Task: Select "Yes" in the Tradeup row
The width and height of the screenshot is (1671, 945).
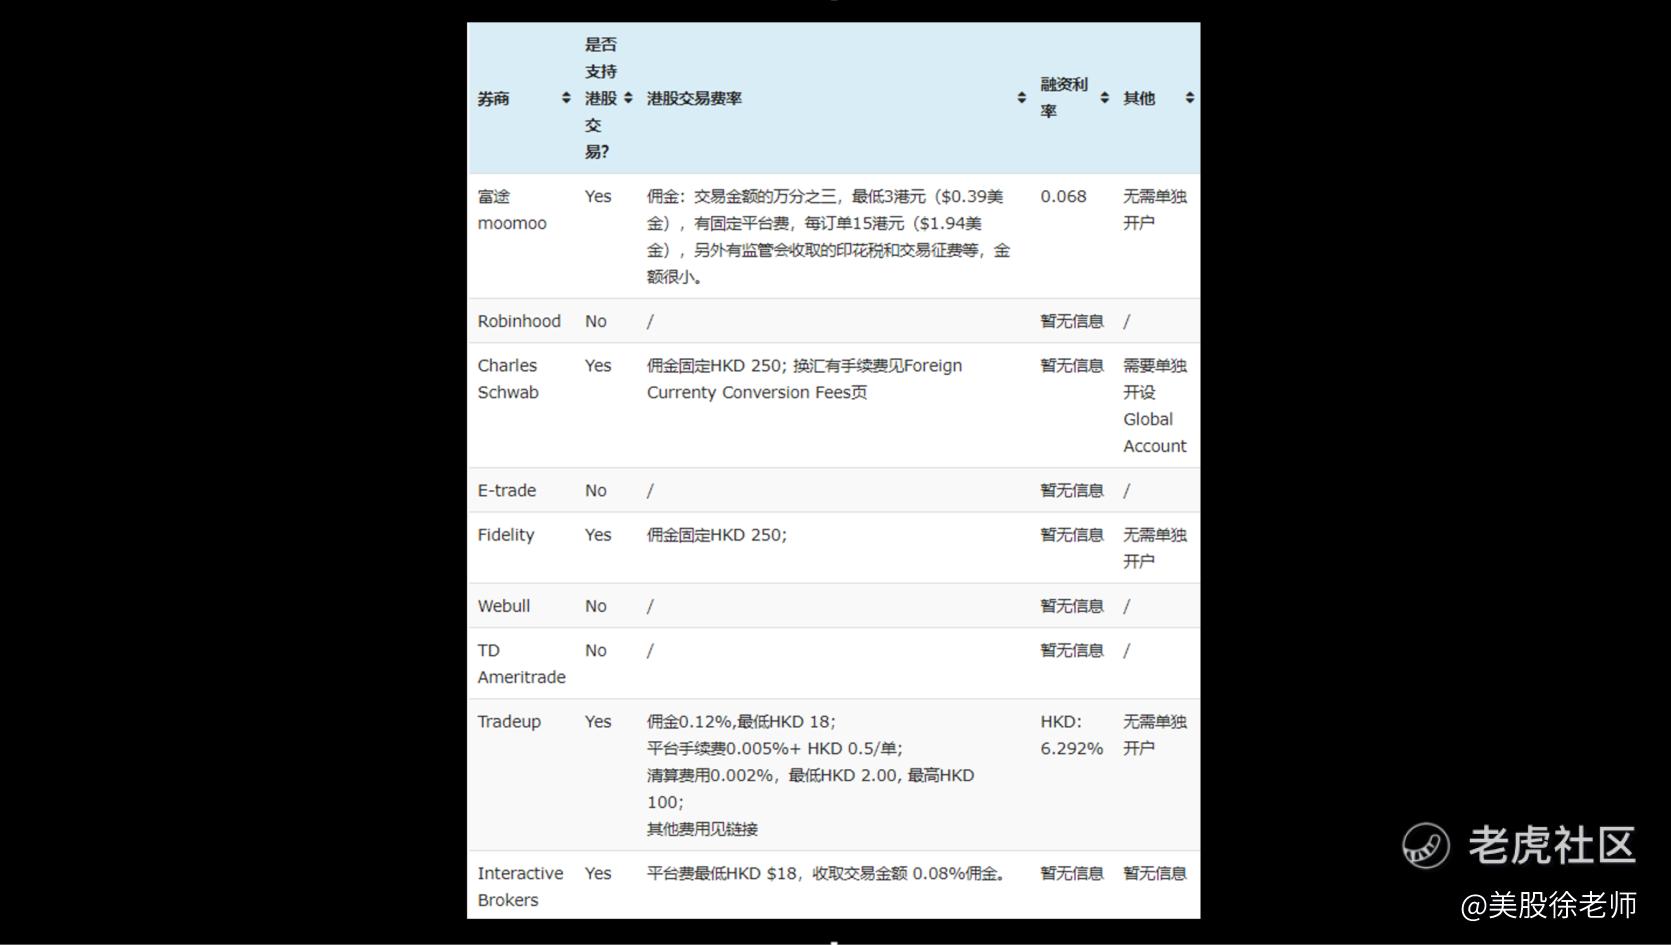Action: tap(598, 721)
